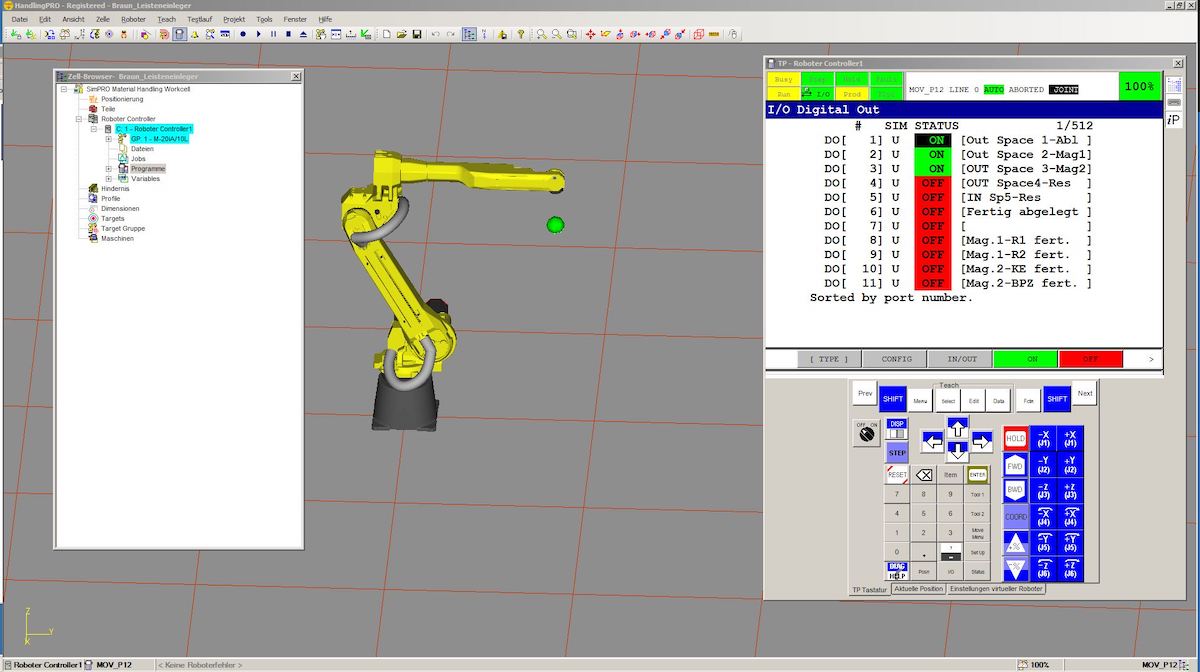Click the RESET key on the keypad
Viewport: 1200px width, 672px height.
897,475
